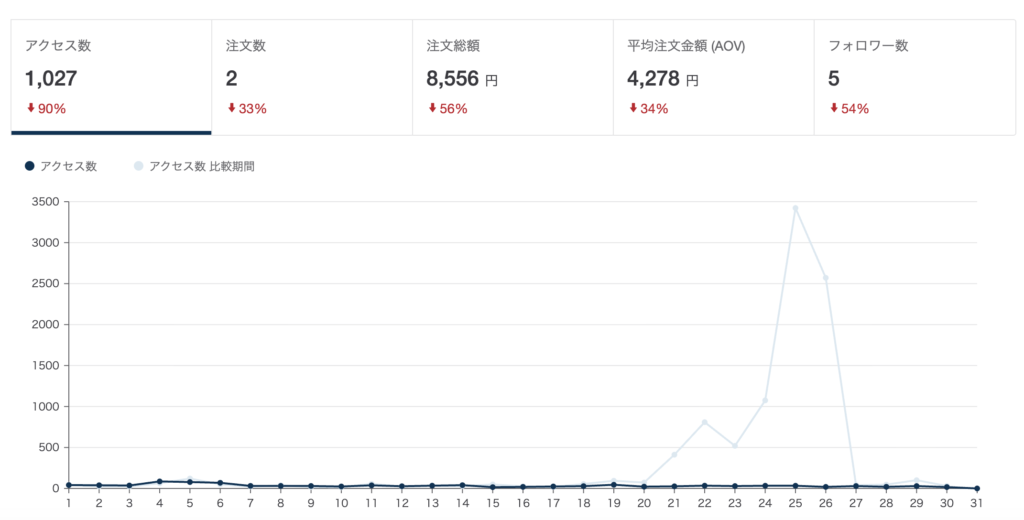Viewport: 1024px width, 520px height.
Task: Select the アクセス数 metric tab
Action: point(111,77)
